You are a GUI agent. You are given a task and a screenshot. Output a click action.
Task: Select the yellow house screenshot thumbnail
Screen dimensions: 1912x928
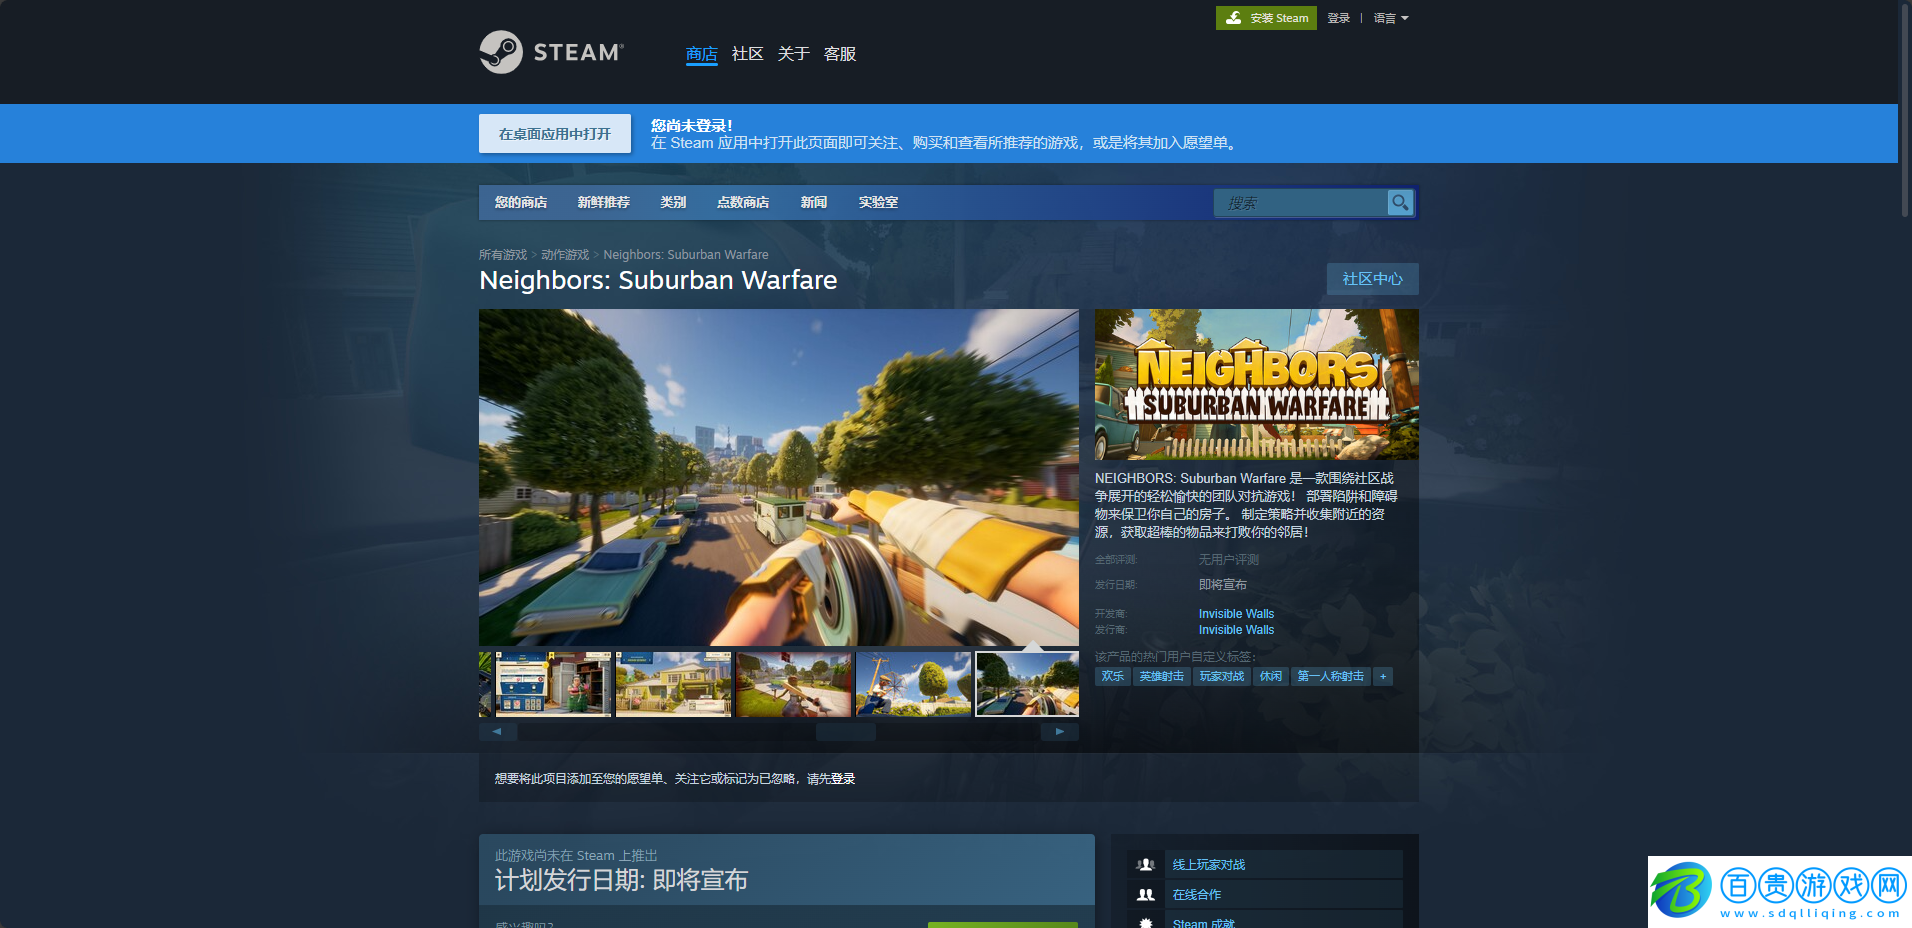tap(673, 684)
